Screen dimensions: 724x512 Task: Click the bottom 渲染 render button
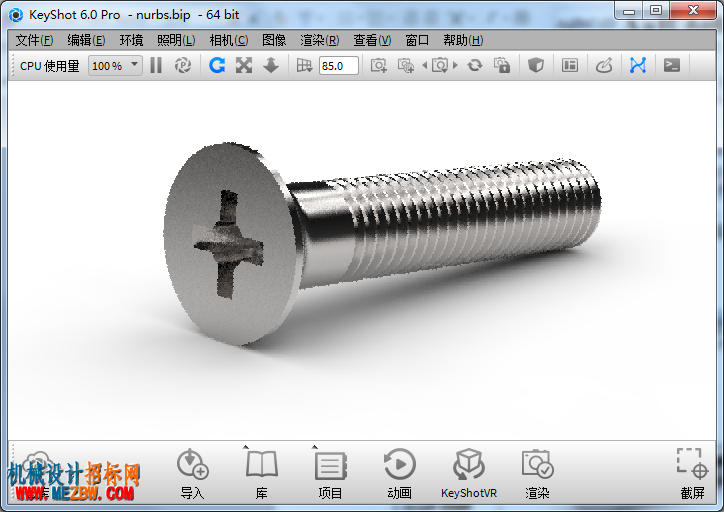click(x=537, y=473)
